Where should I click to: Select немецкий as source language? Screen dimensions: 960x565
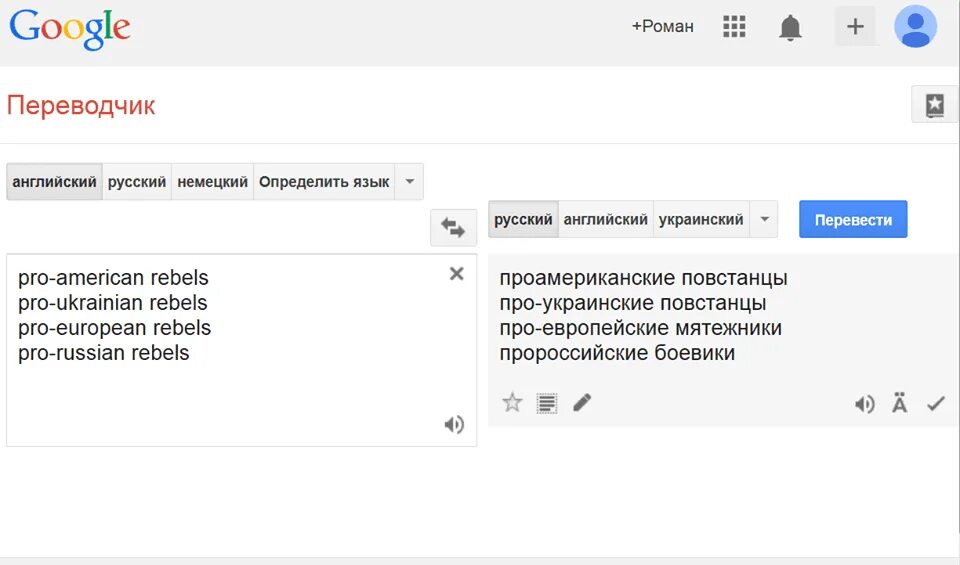click(x=212, y=182)
